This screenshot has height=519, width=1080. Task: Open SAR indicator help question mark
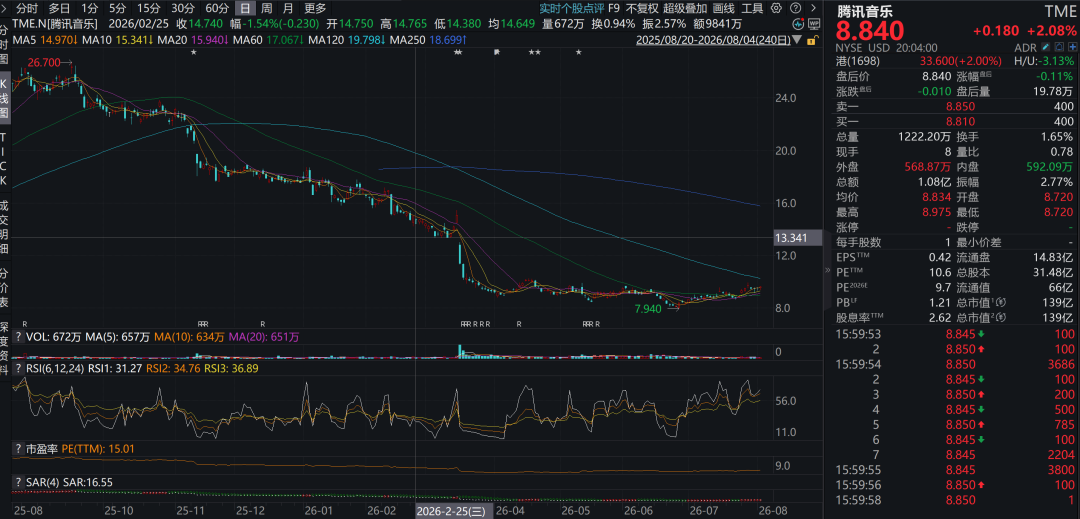coord(19,483)
